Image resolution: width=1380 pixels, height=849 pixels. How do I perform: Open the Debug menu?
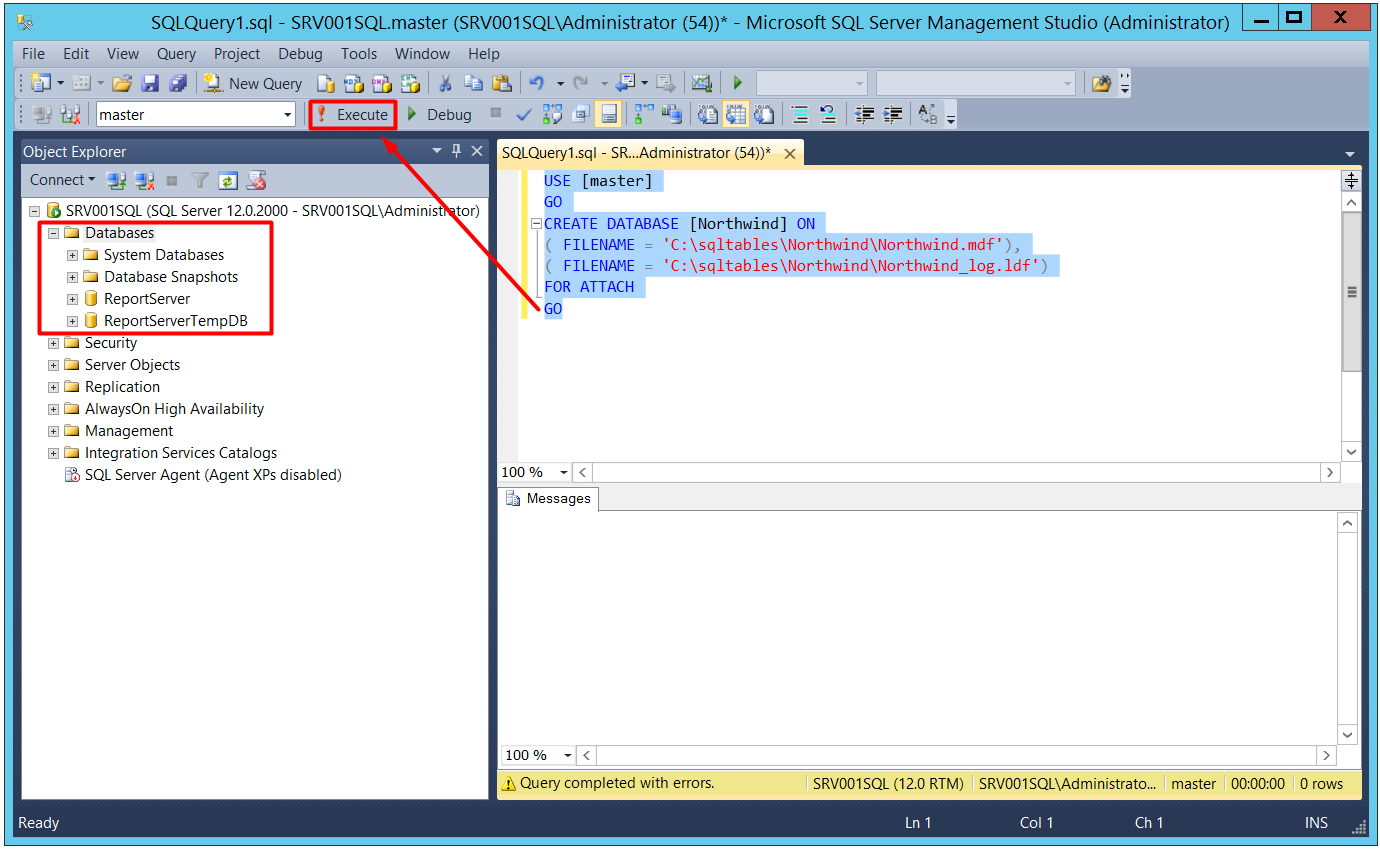300,54
